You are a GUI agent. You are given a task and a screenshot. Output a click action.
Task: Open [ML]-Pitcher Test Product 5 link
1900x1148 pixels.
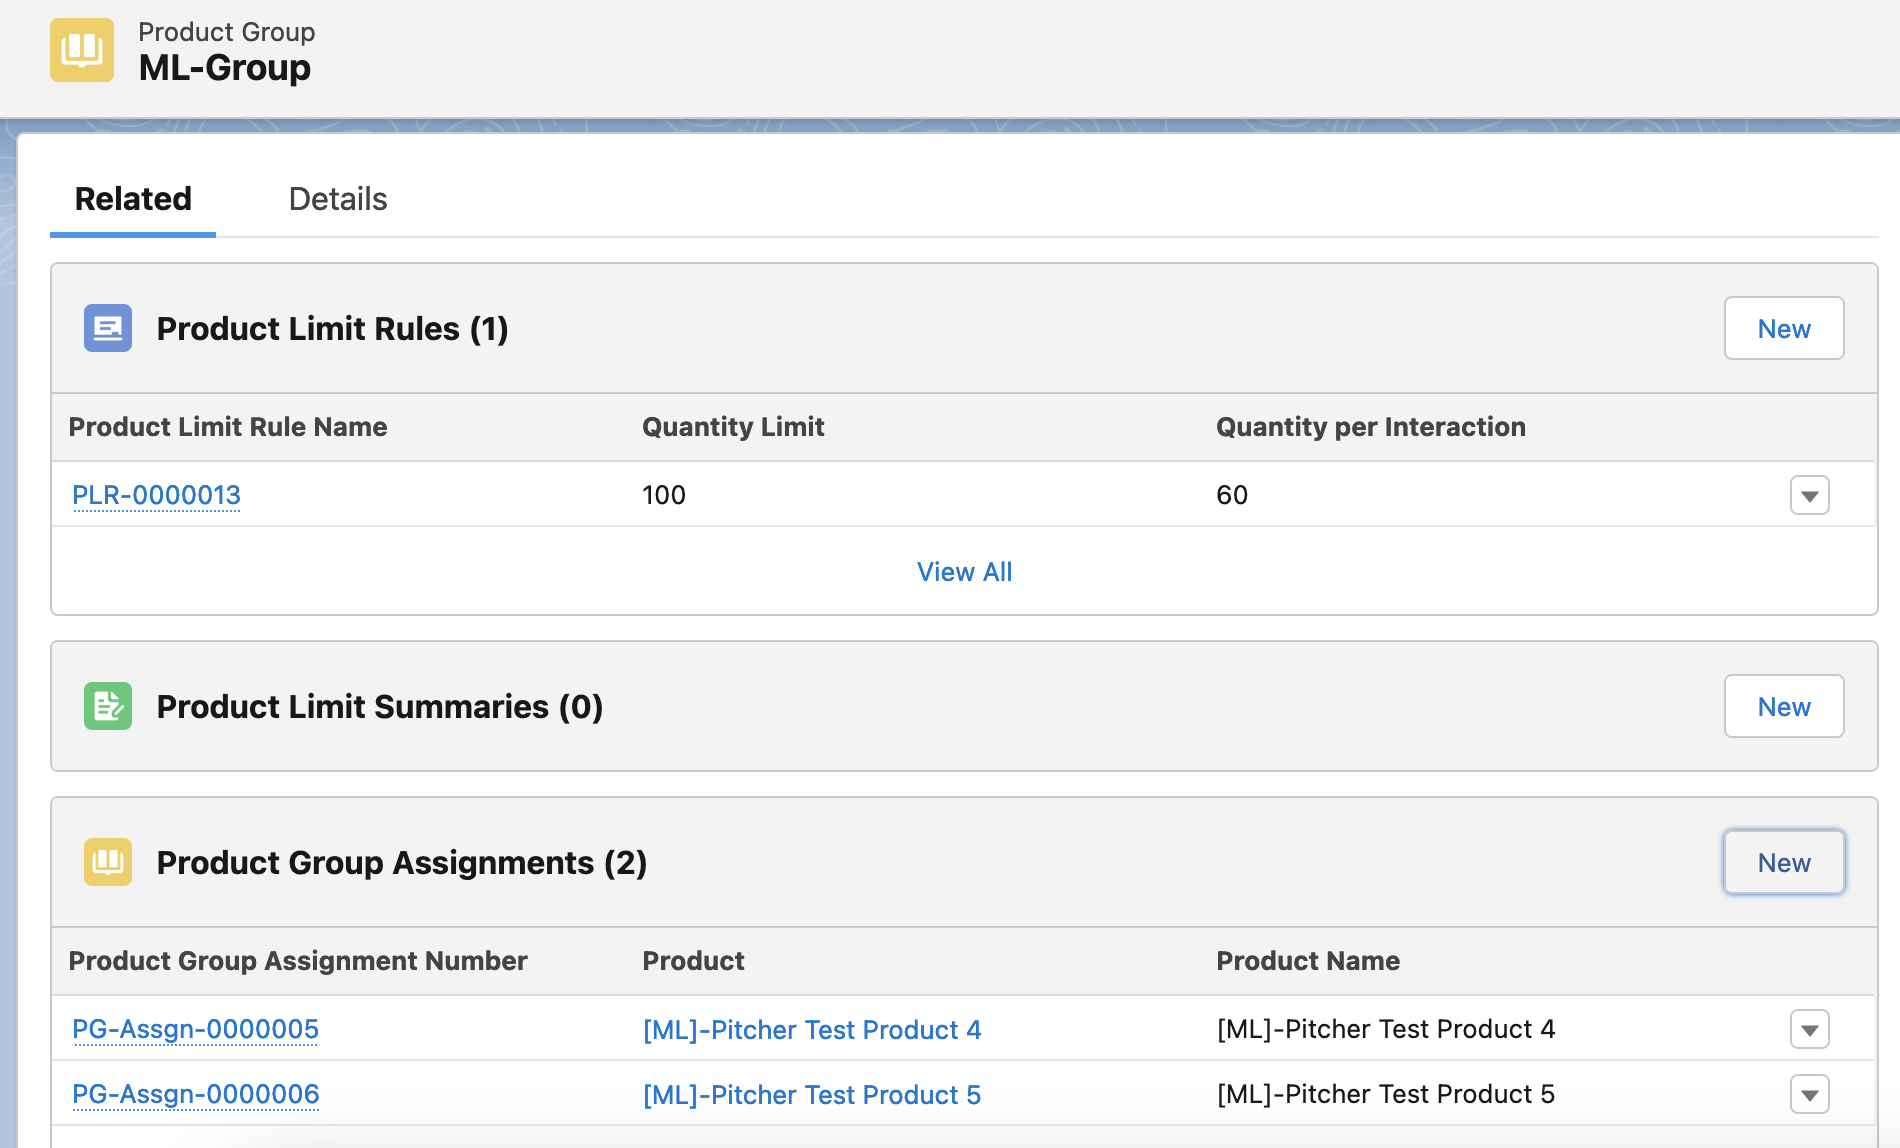coord(811,1095)
